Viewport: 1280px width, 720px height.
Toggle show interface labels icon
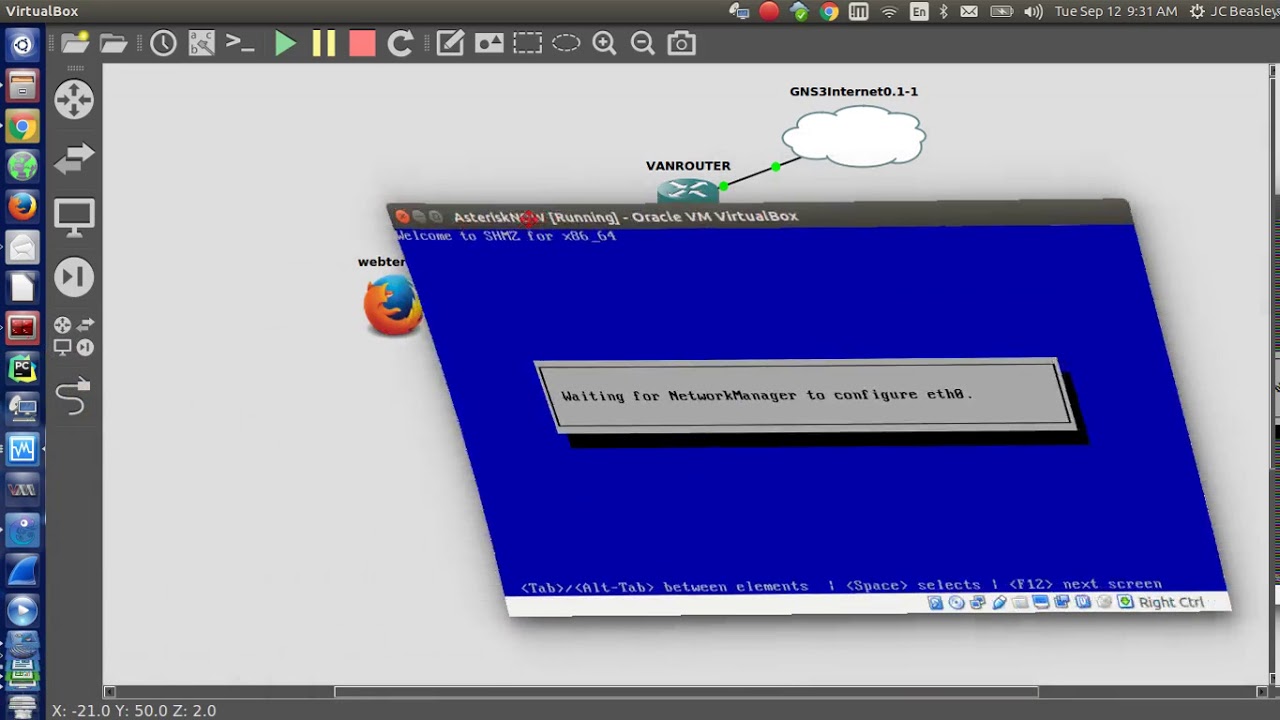[202, 43]
